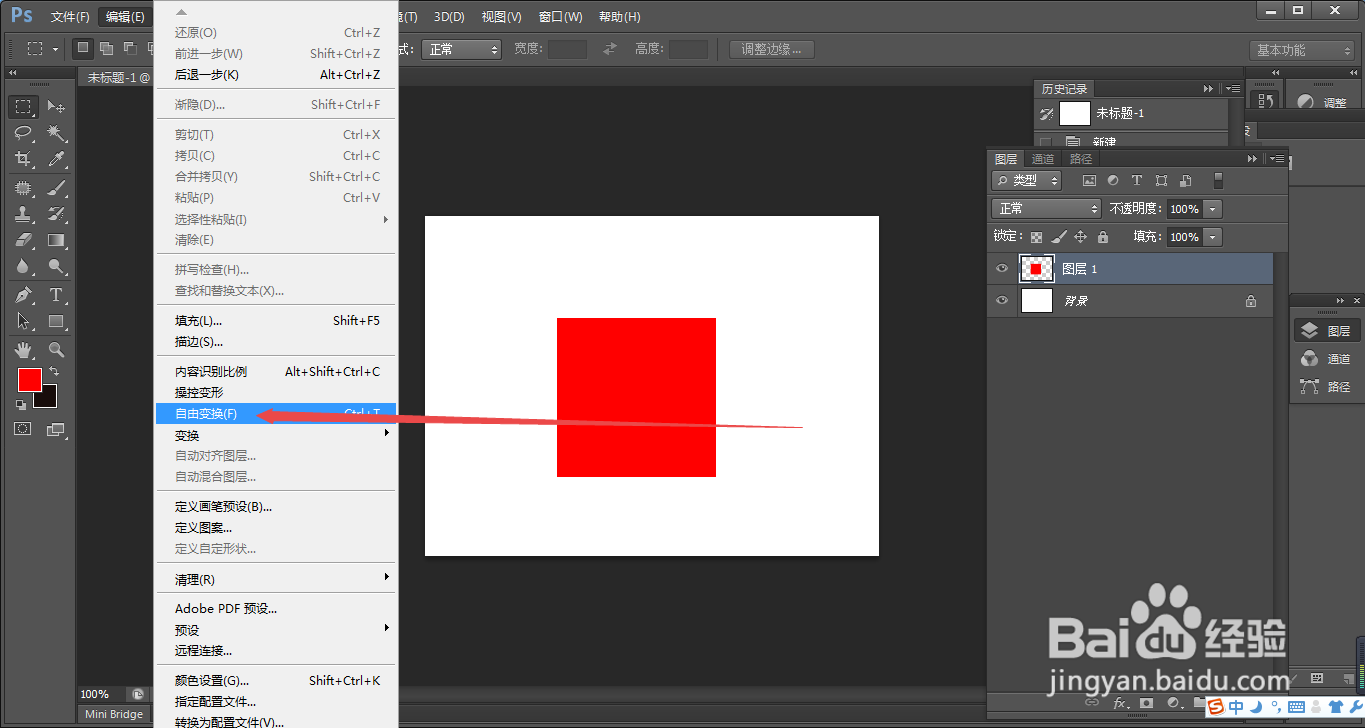Select the Zoom tool
The image size is (1365, 728).
point(57,349)
